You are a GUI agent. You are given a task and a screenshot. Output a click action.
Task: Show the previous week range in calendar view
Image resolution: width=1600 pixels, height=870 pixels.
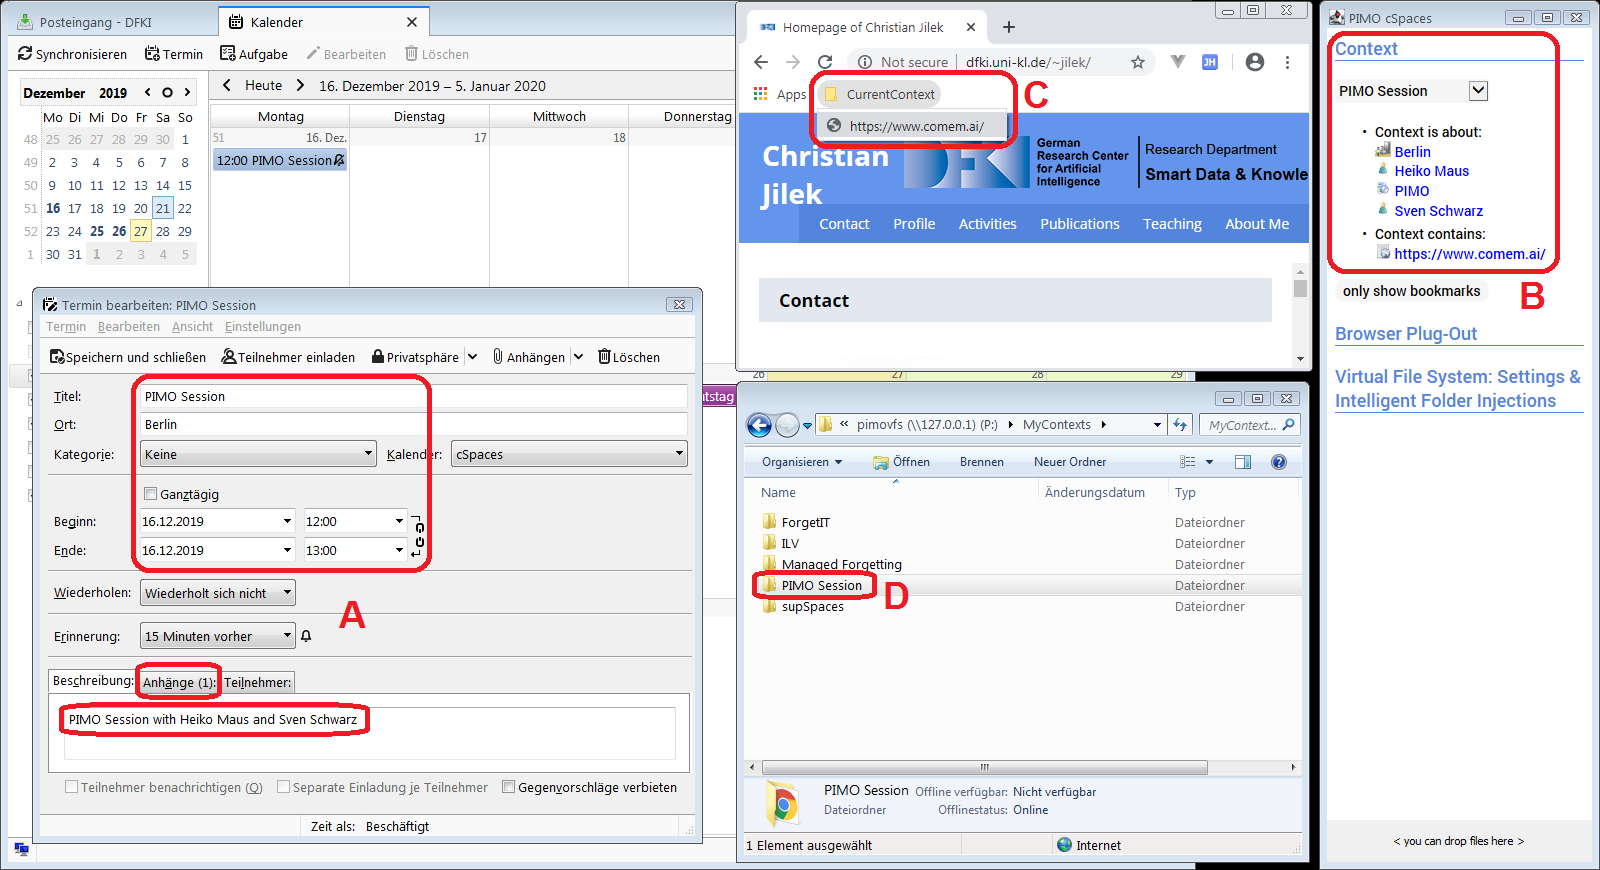(227, 86)
